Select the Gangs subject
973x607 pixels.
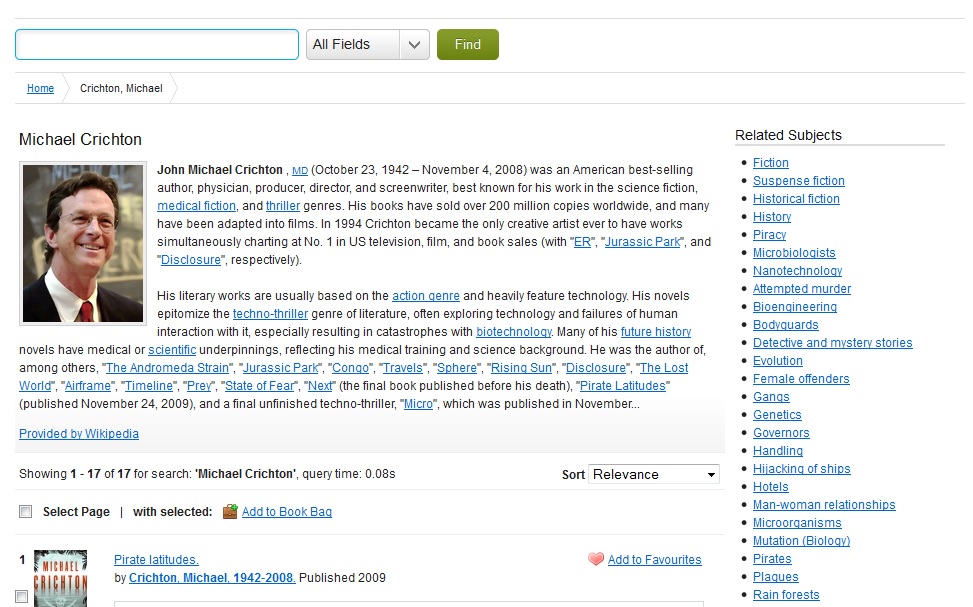pyautogui.click(x=771, y=397)
